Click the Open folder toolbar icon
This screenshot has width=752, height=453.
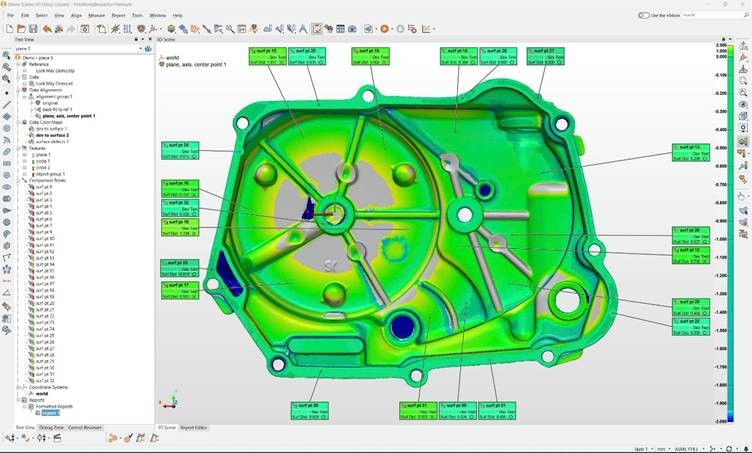click(x=21, y=29)
